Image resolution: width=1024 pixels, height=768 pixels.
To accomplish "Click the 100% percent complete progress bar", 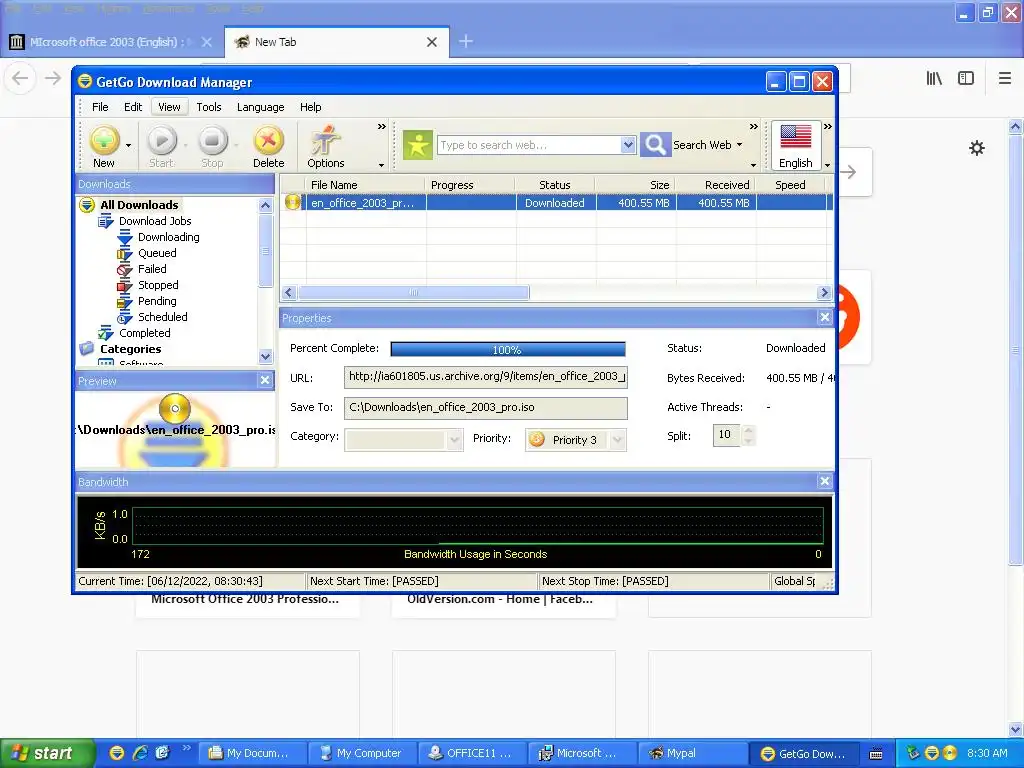I will tap(507, 349).
